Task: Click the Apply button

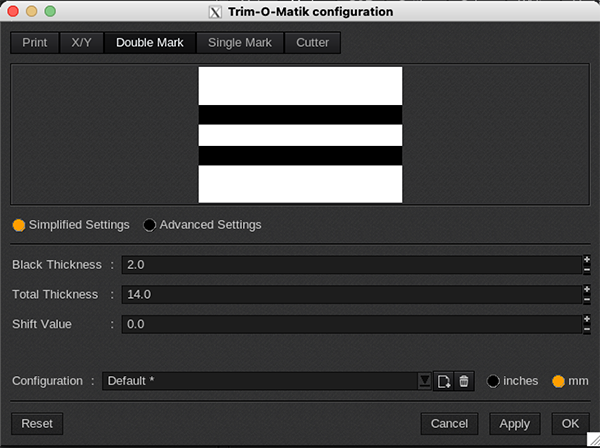Action: point(515,424)
